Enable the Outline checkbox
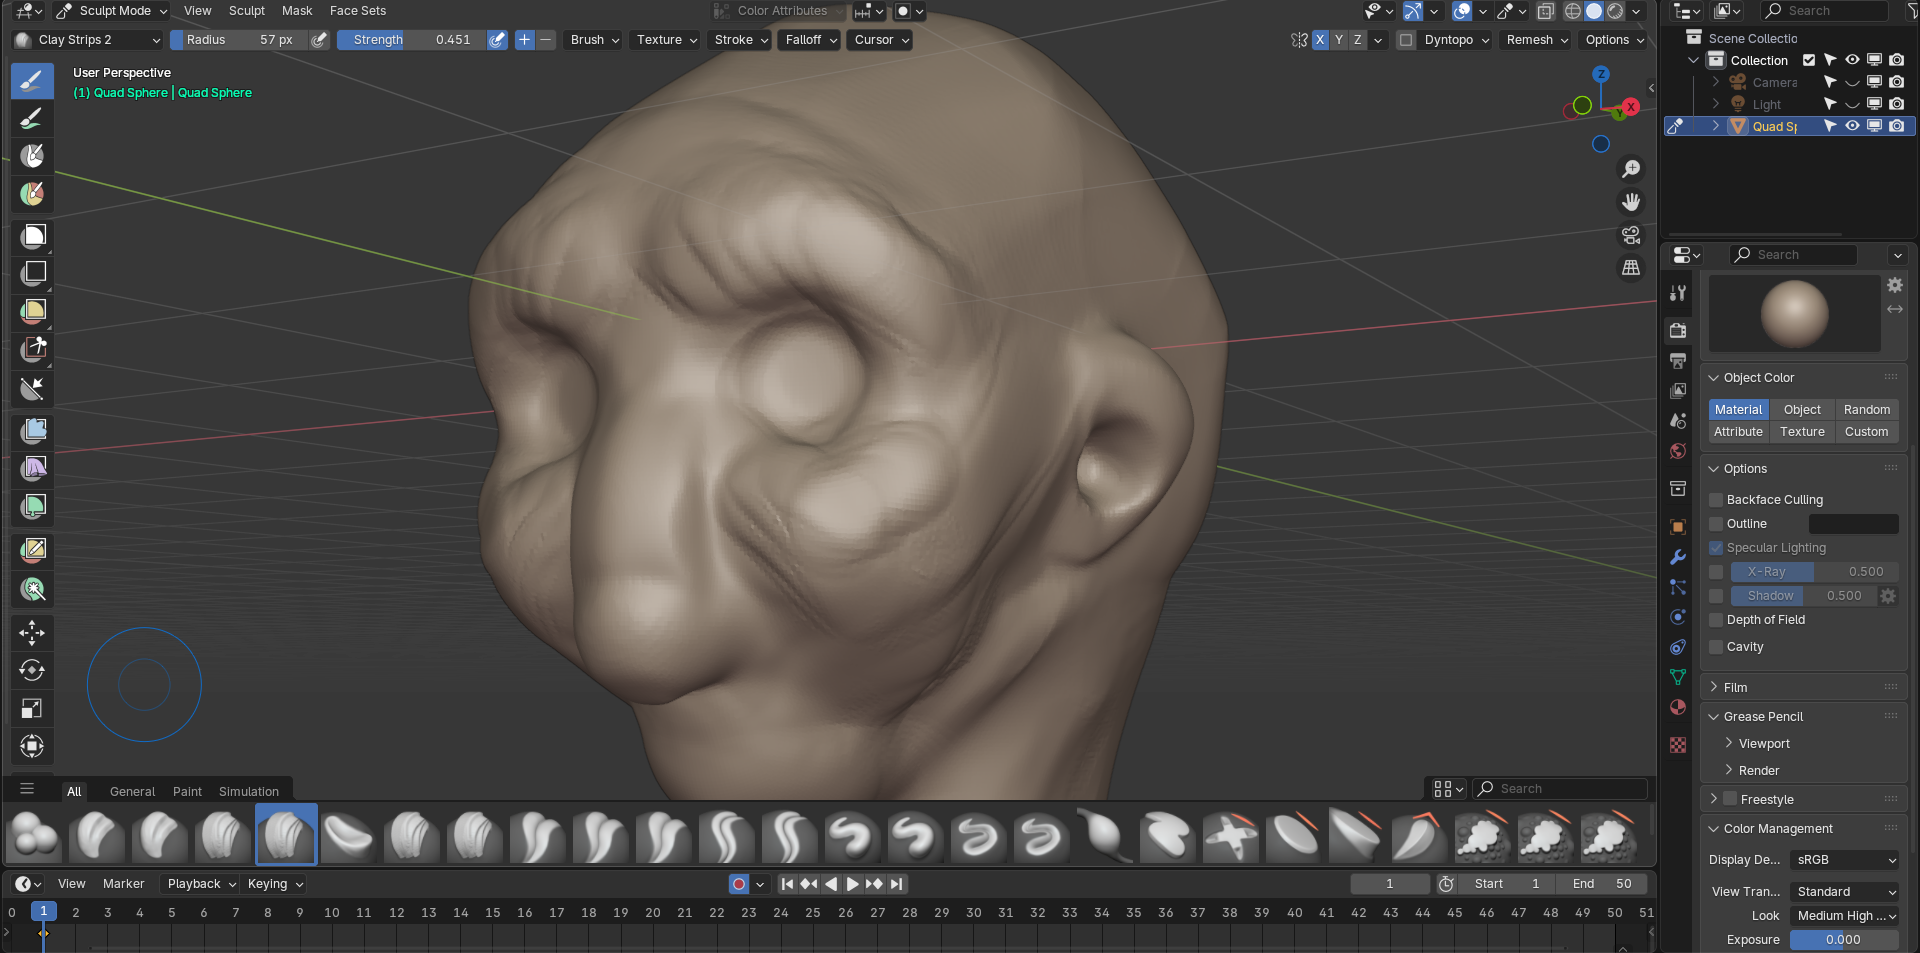Viewport: 1920px width, 953px height. (x=1716, y=524)
